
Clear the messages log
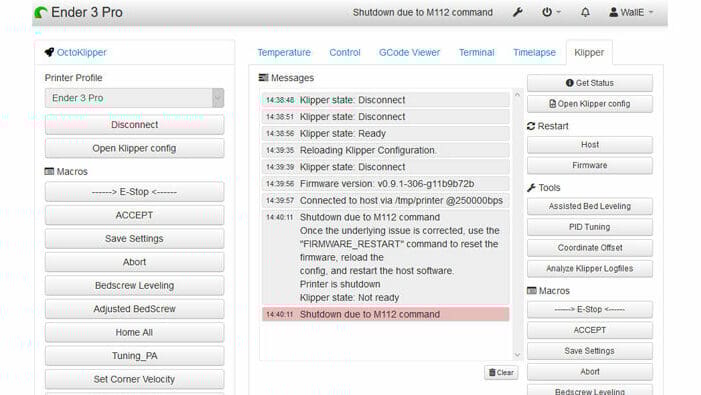501,373
